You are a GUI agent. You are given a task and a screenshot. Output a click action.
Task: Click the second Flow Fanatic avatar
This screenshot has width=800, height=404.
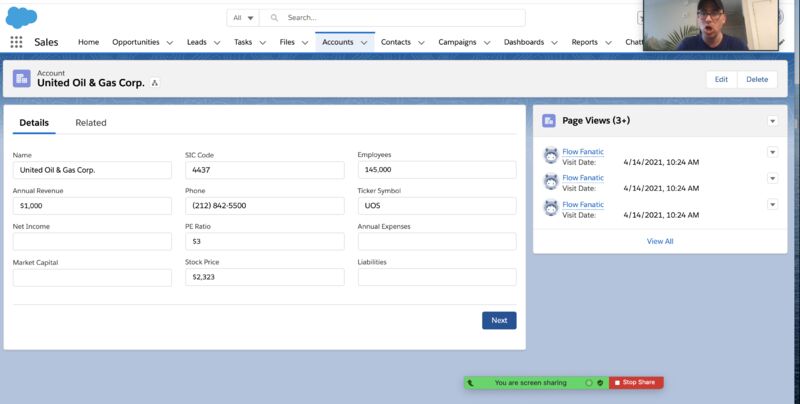tap(551, 182)
